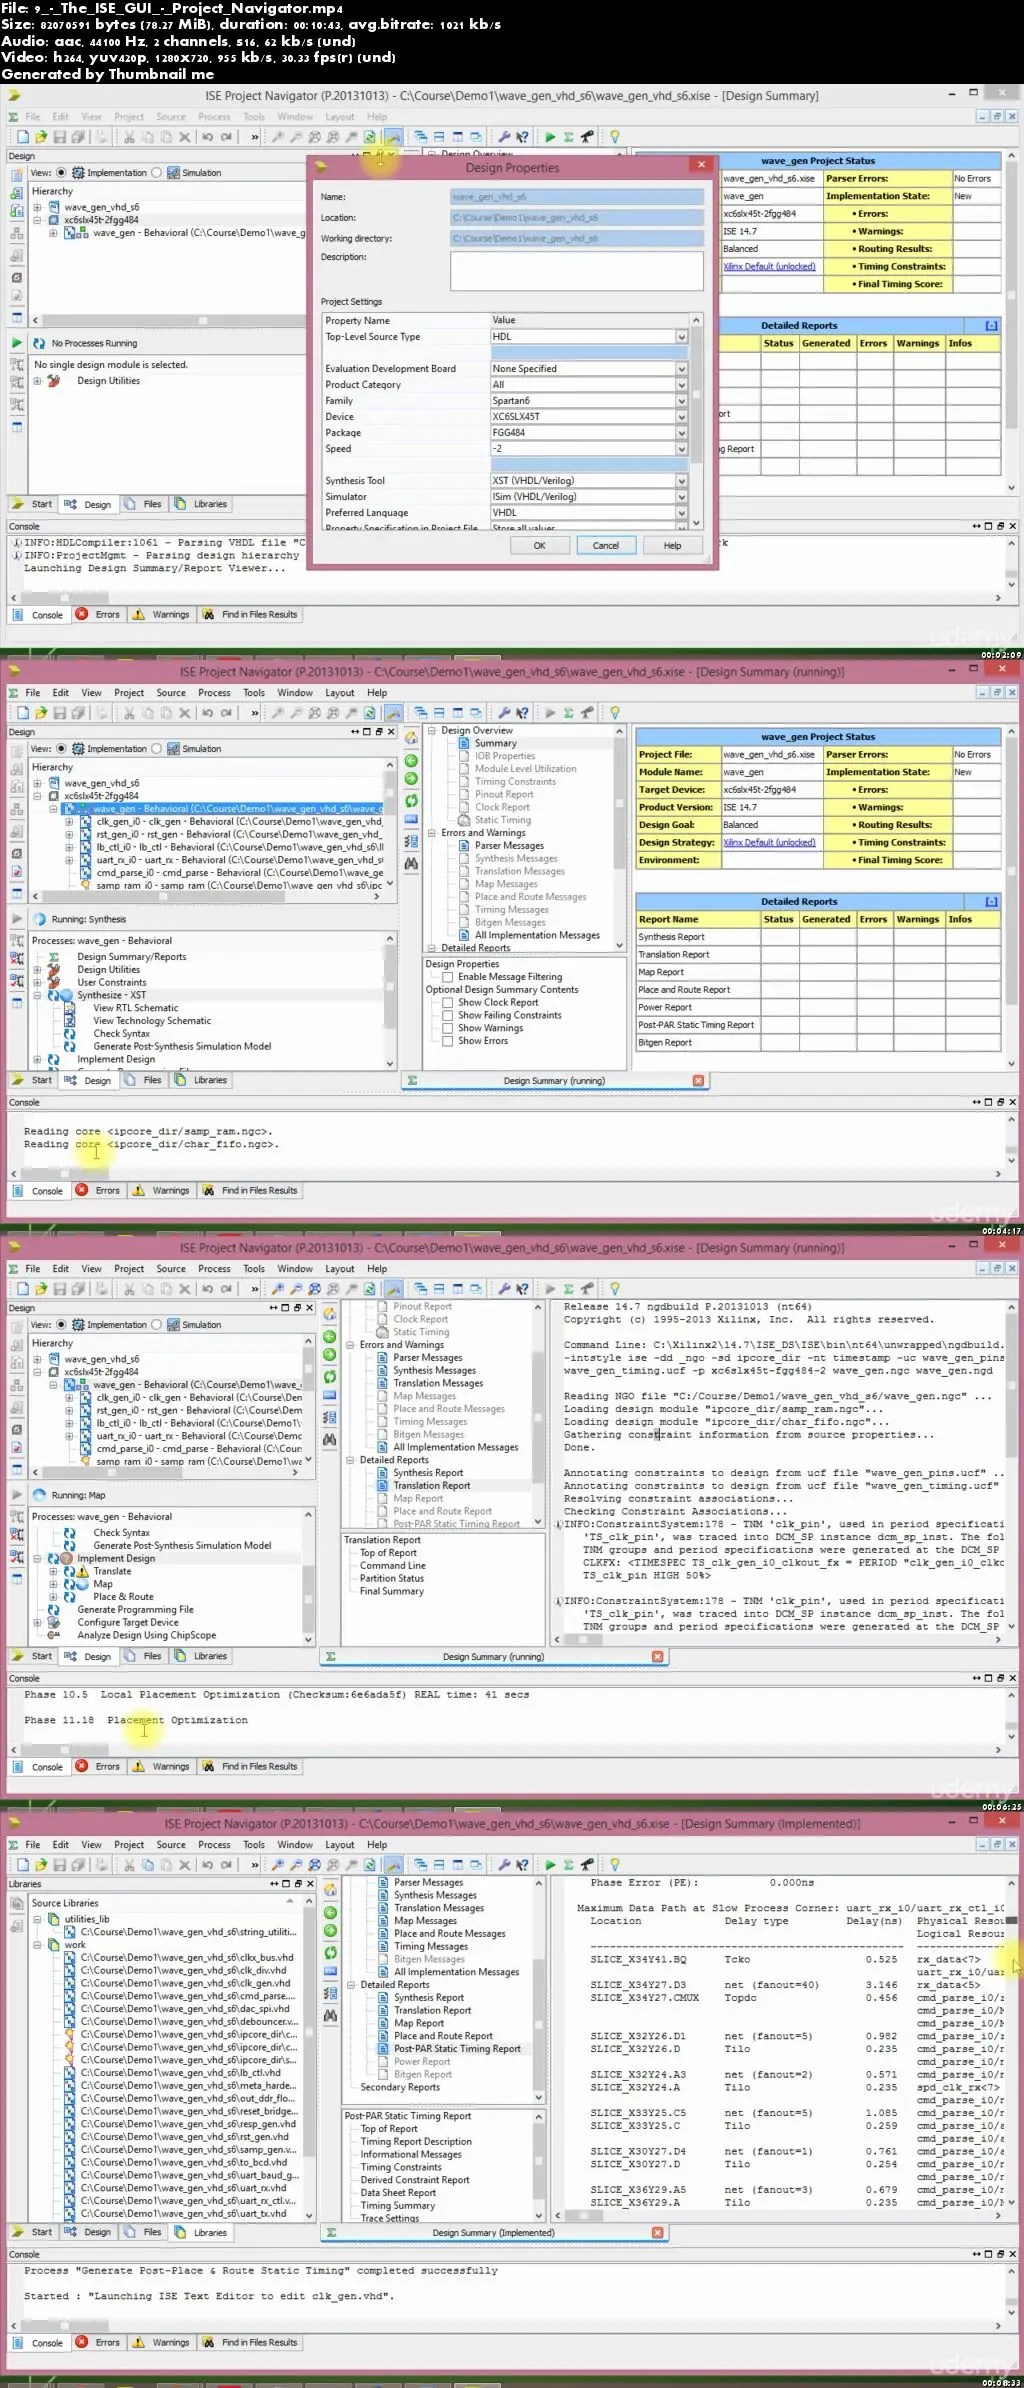Click Help in Design Properties dialog
Viewport: 1024px width, 2388px height.
click(673, 546)
